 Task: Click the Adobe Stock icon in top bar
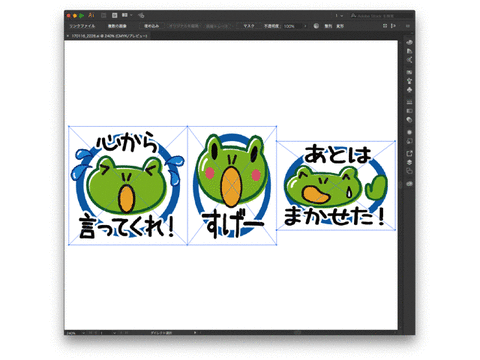pyautogui.click(x=114, y=15)
